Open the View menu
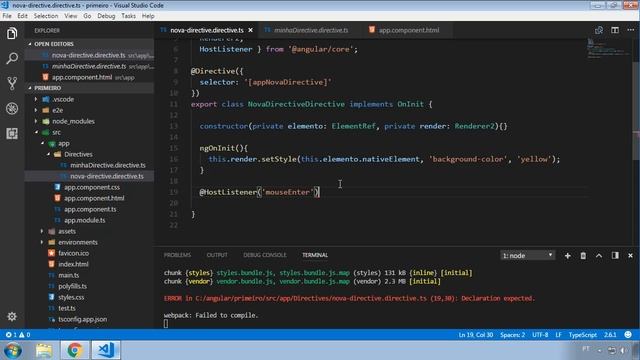Image resolution: width=640 pixels, height=360 pixels. tap(70, 16)
